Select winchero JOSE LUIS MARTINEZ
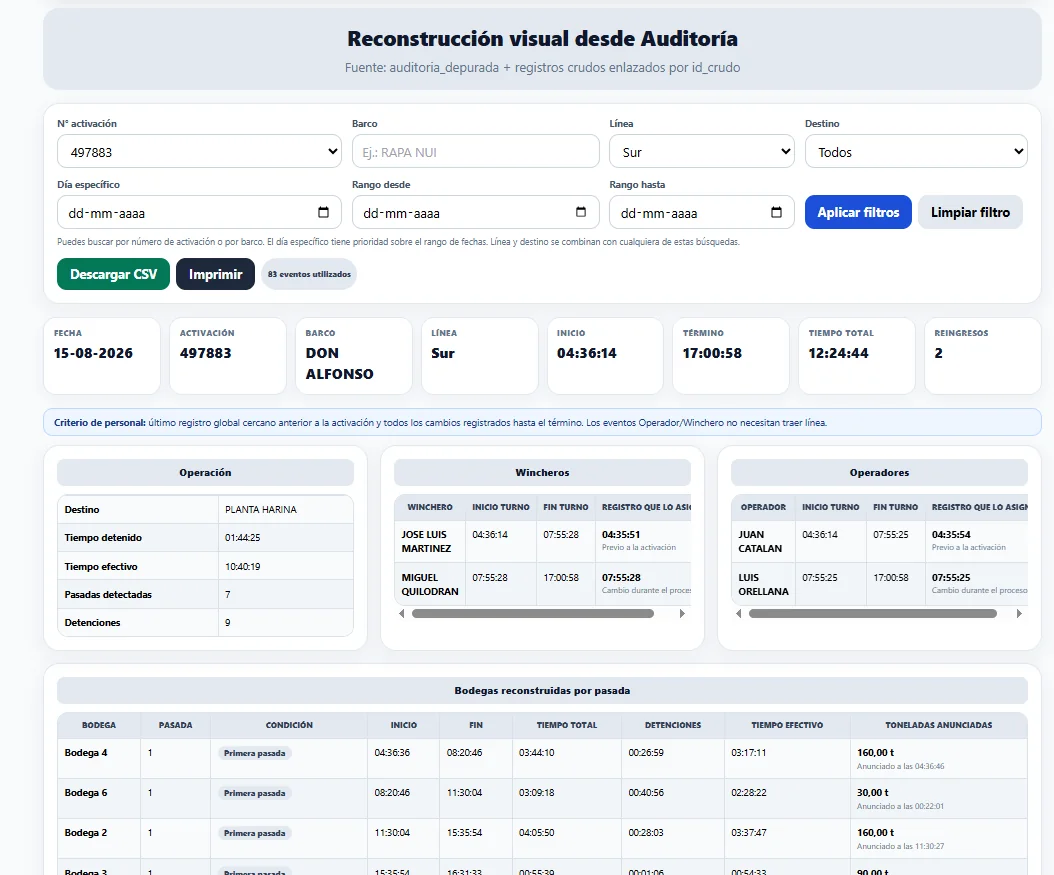 point(426,542)
